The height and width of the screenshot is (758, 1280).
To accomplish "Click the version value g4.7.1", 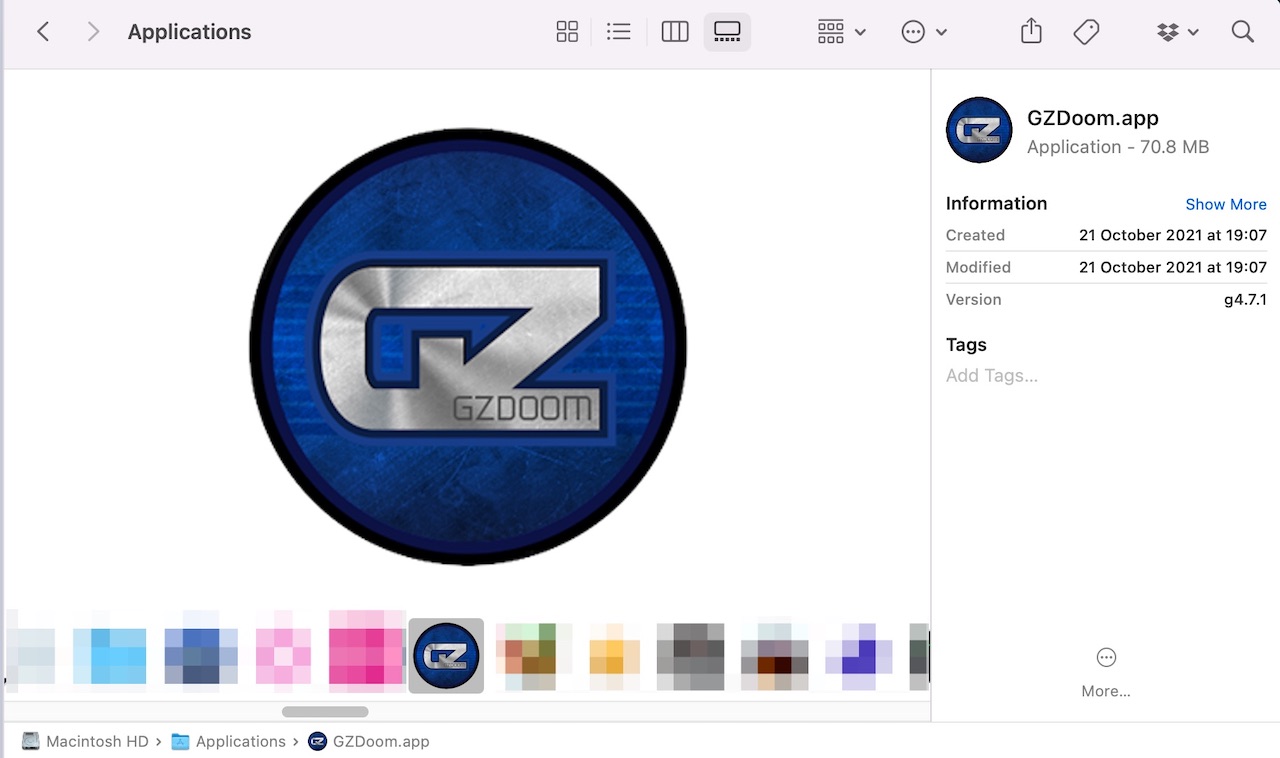I will tap(1245, 300).
